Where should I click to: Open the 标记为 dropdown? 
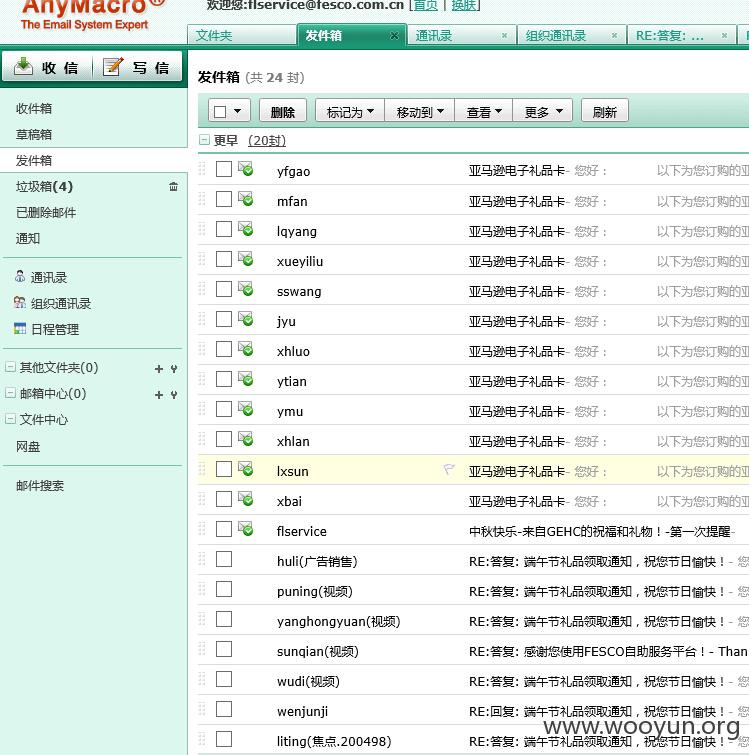click(x=350, y=112)
